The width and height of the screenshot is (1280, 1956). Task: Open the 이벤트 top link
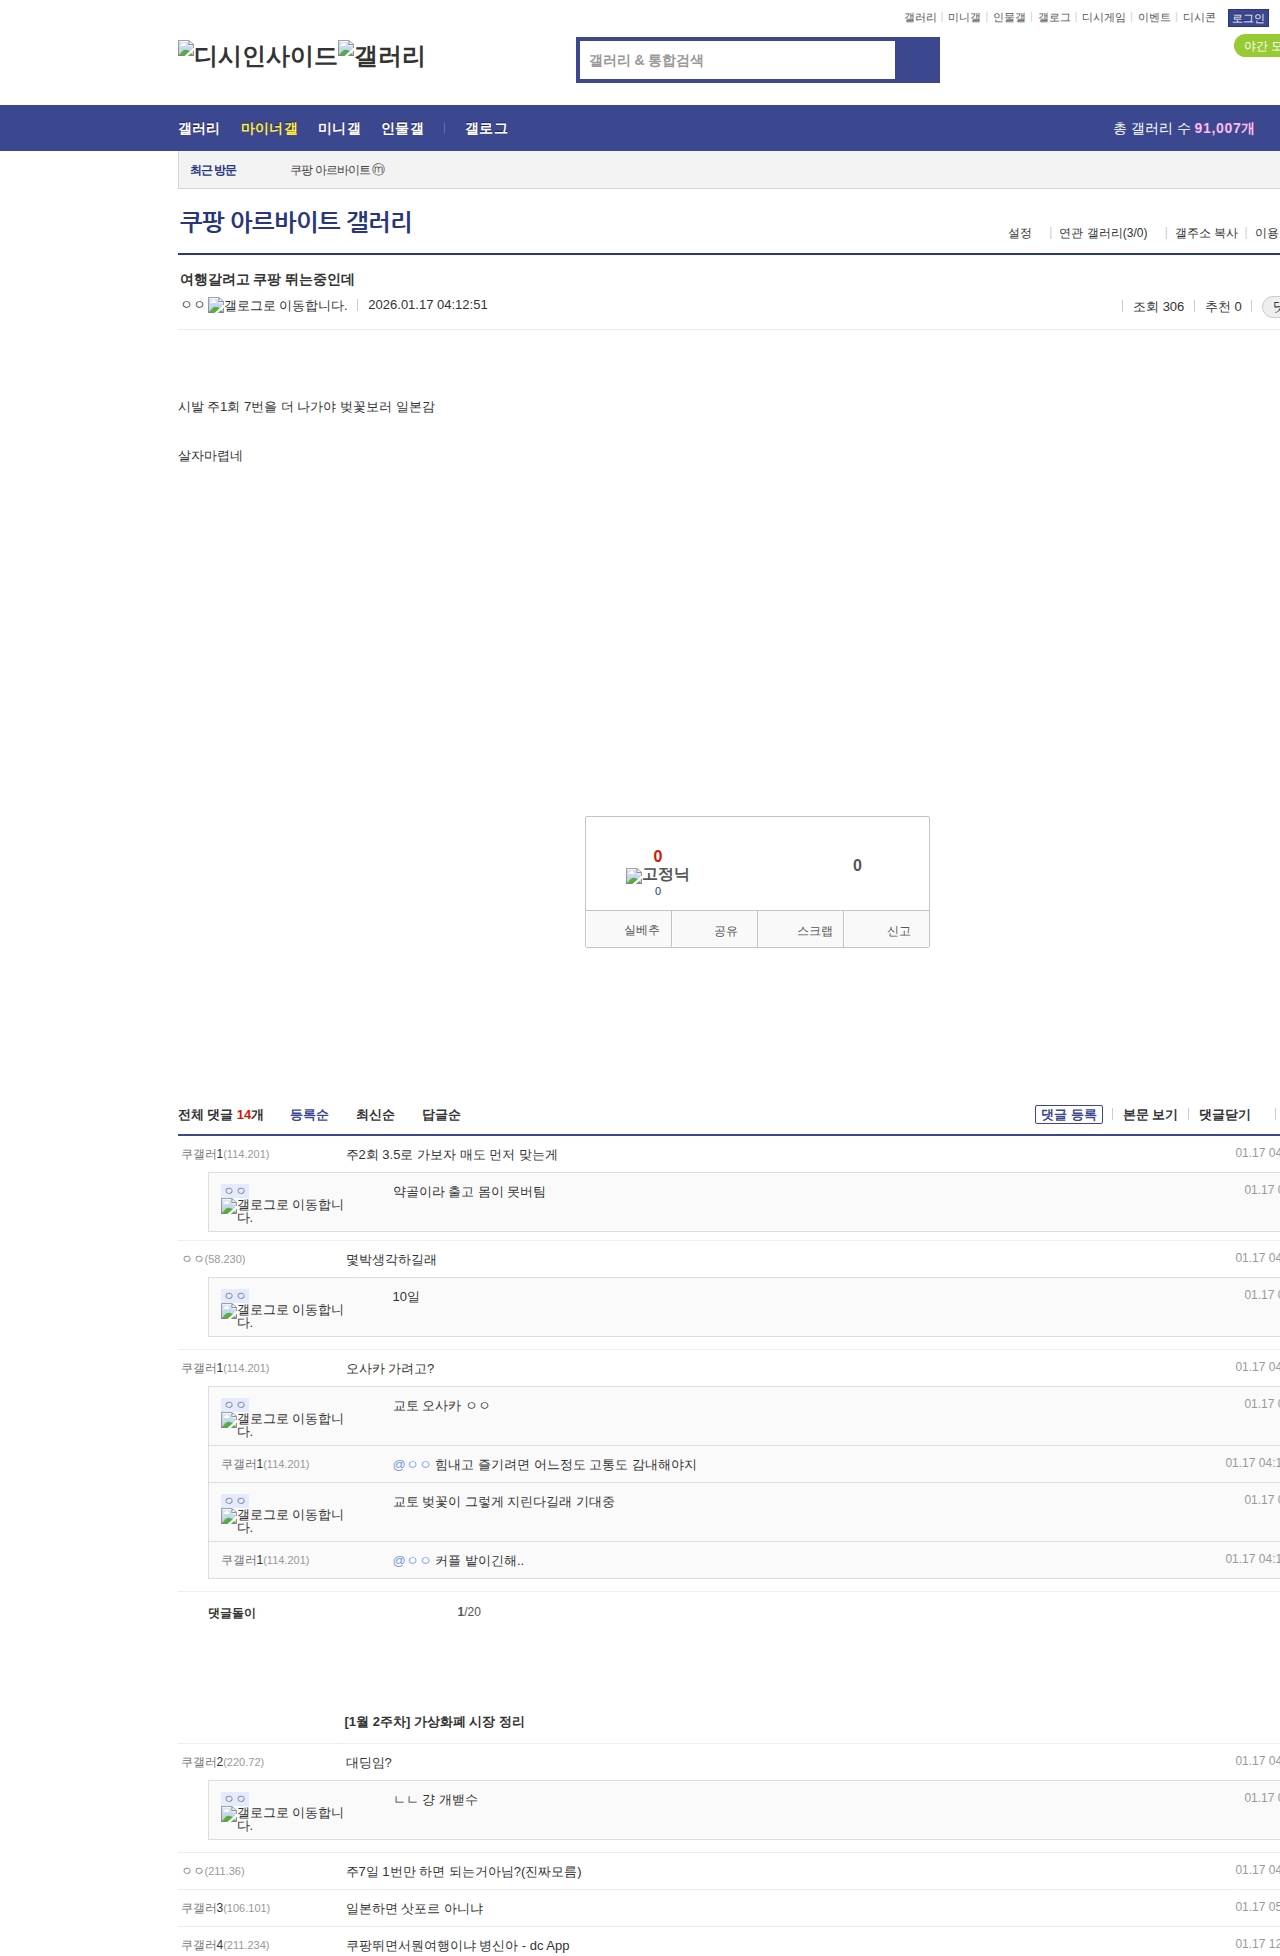click(x=1154, y=18)
